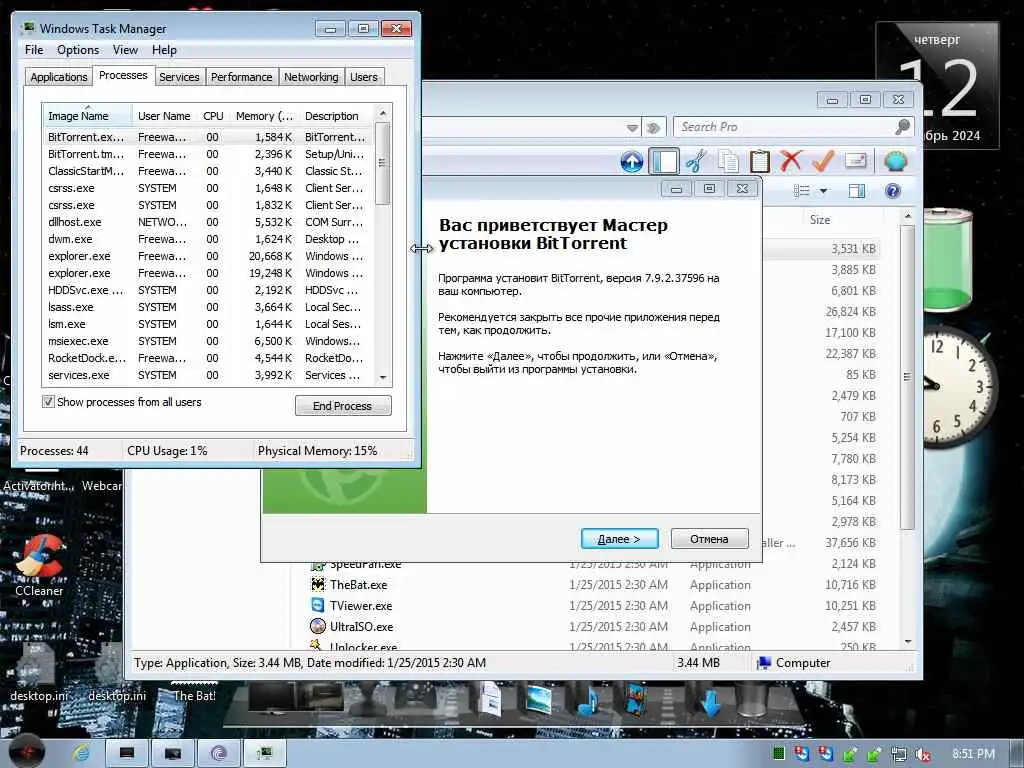The image size is (1024, 768).
Task: Click the Отмена button in BitTorrent installer
Action: [709, 539]
